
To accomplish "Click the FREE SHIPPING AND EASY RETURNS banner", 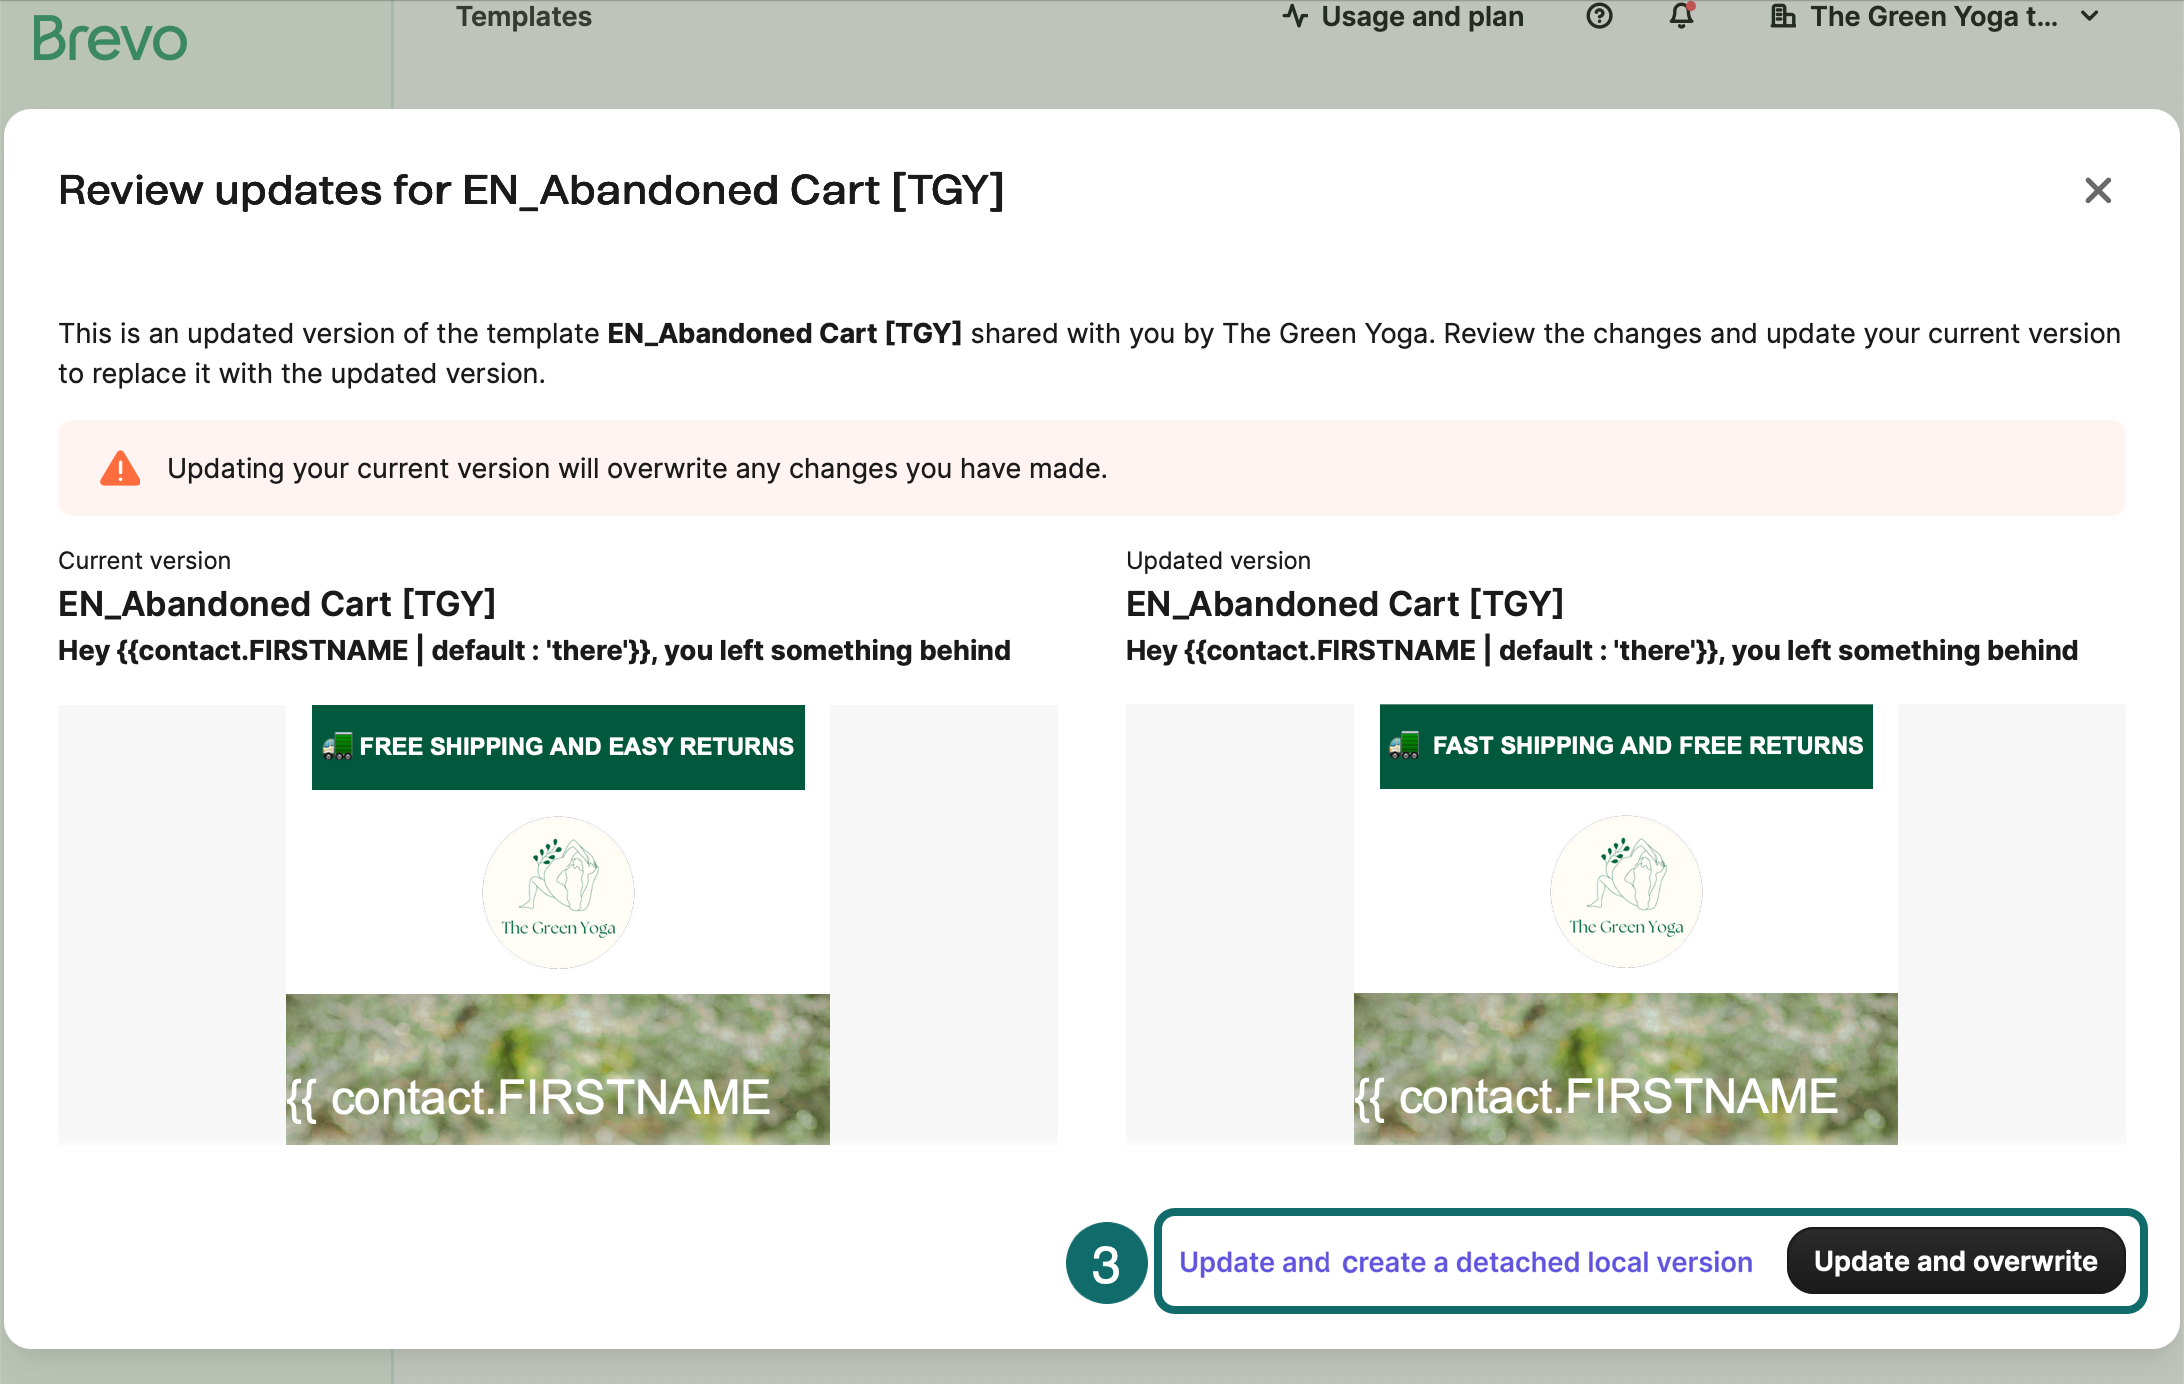I will [576, 746].
